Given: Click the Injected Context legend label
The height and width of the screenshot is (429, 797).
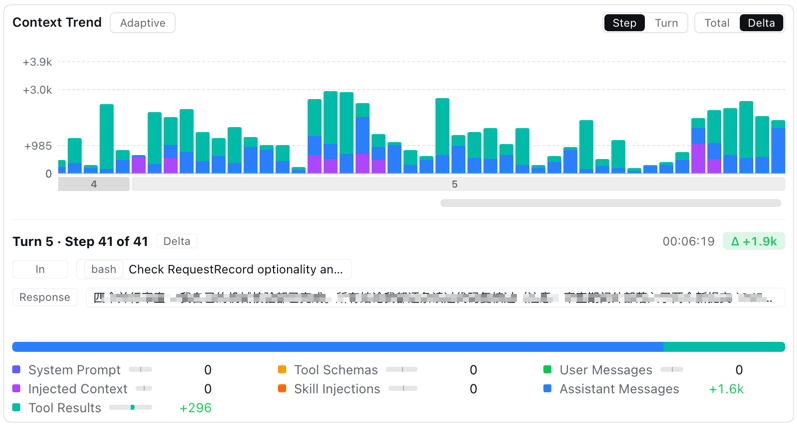Looking at the screenshot, I should point(78,389).
